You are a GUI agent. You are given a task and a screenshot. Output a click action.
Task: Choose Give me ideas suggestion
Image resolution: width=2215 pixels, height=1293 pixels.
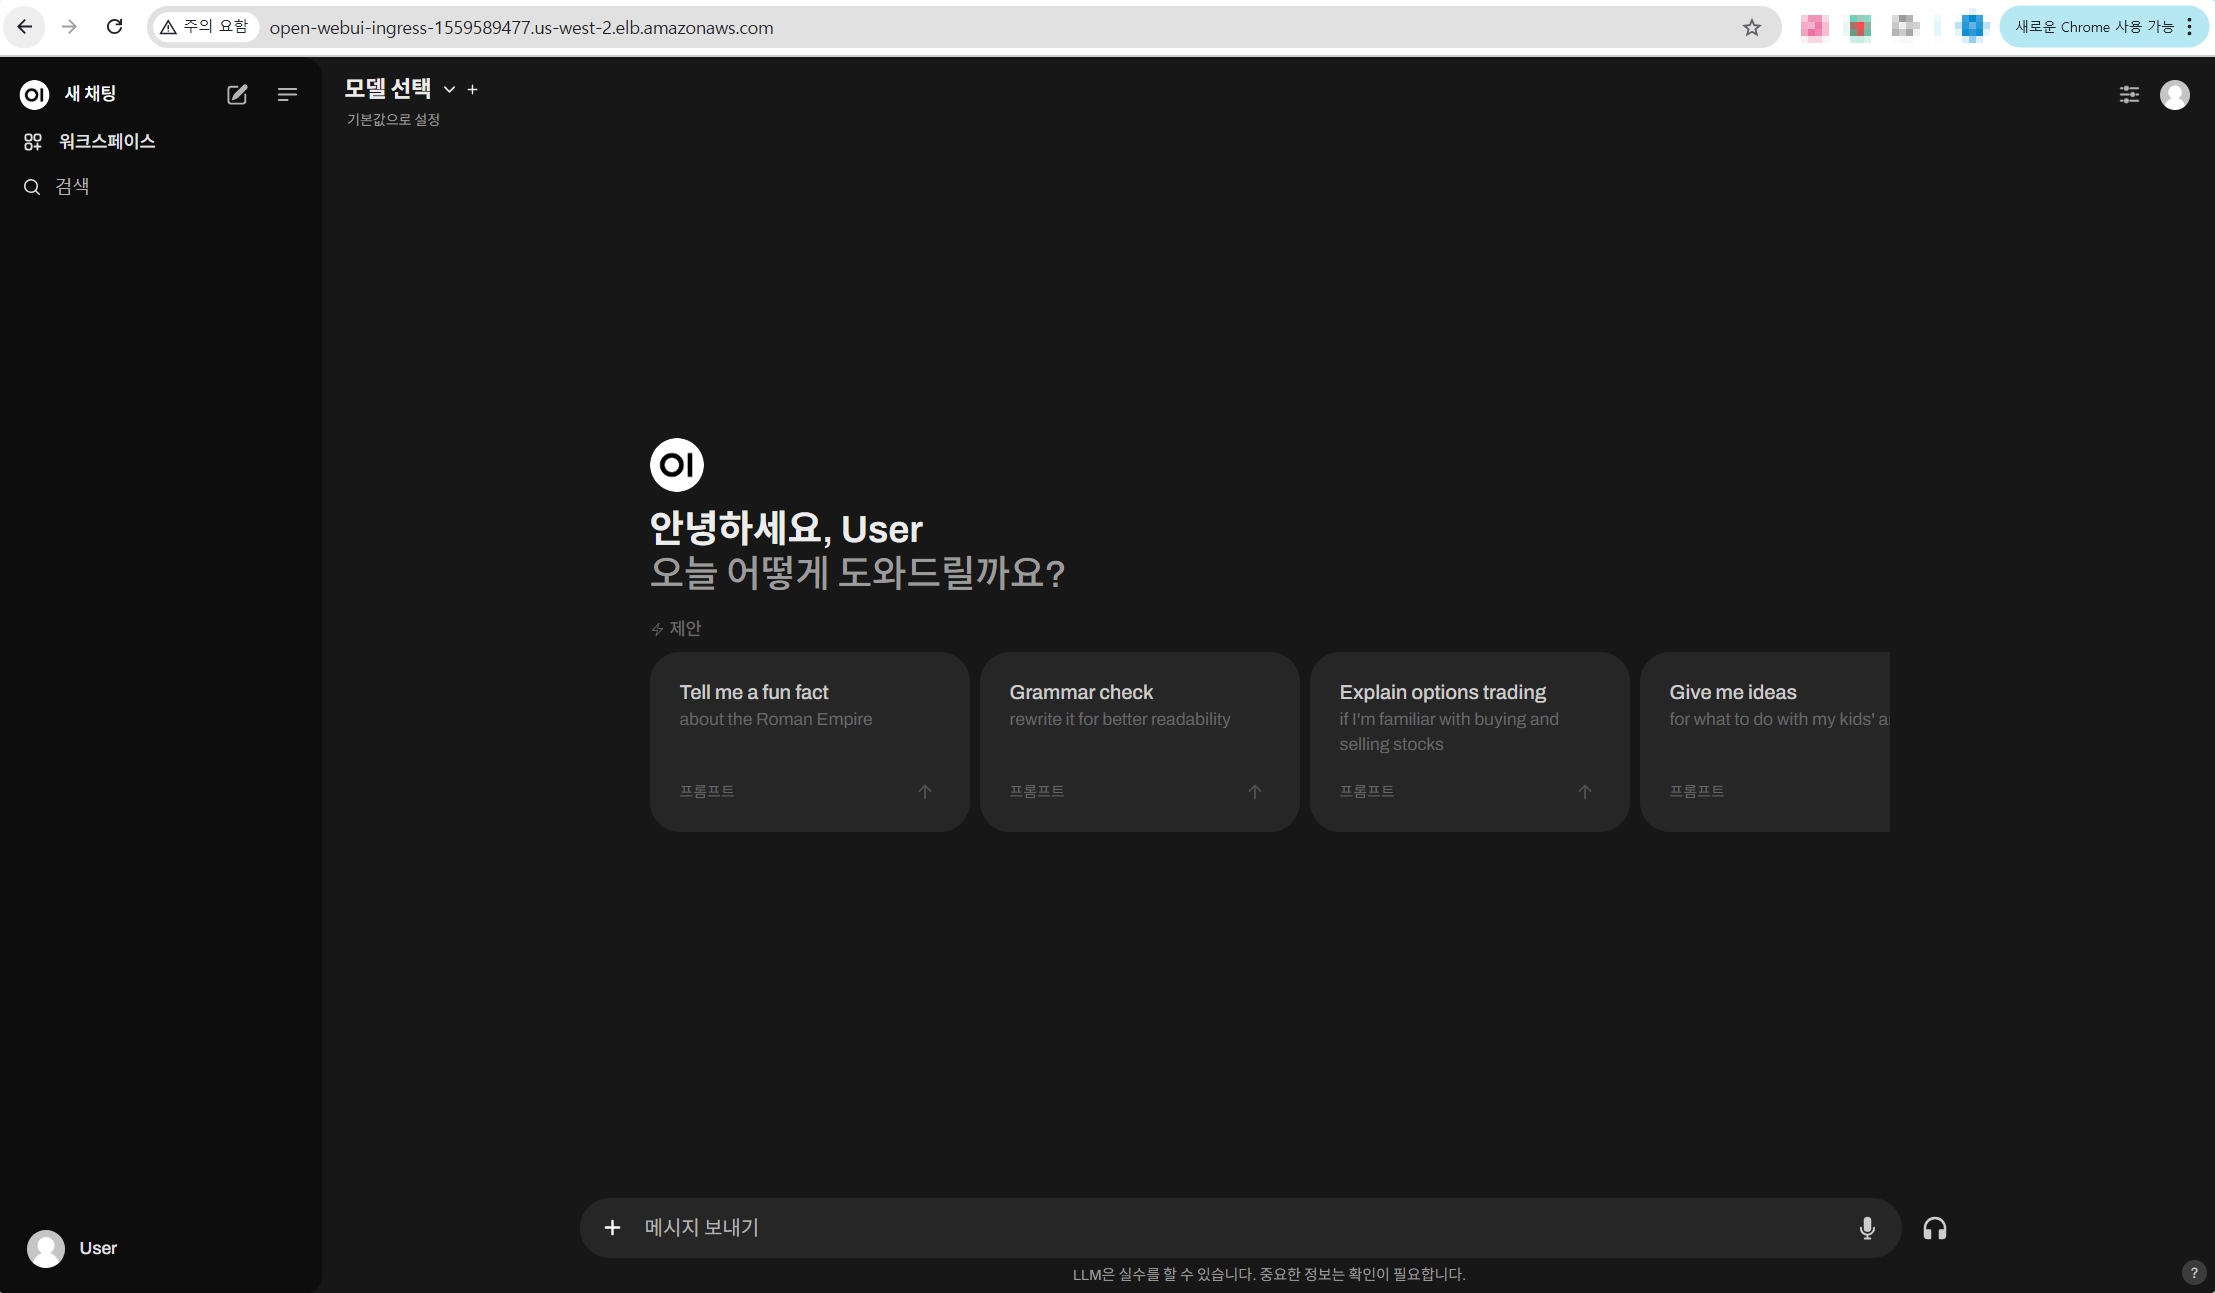[1764, 741]
